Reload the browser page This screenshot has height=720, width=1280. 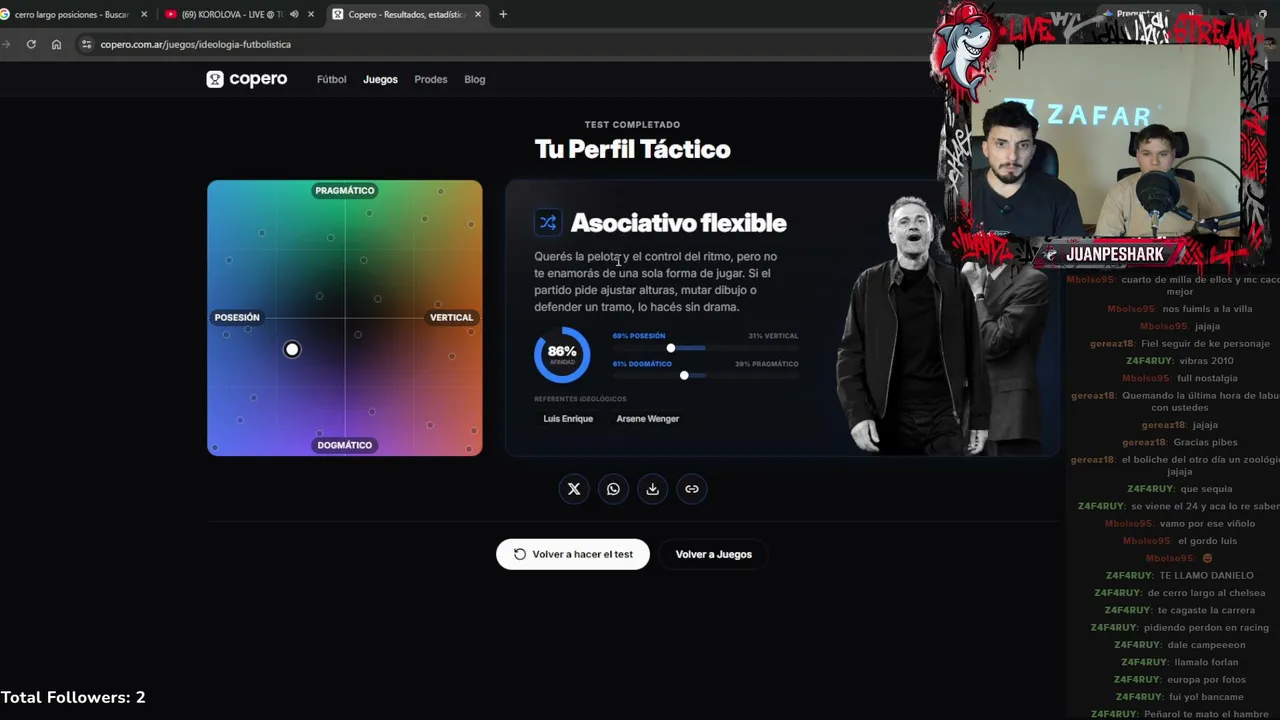(31, 44)
